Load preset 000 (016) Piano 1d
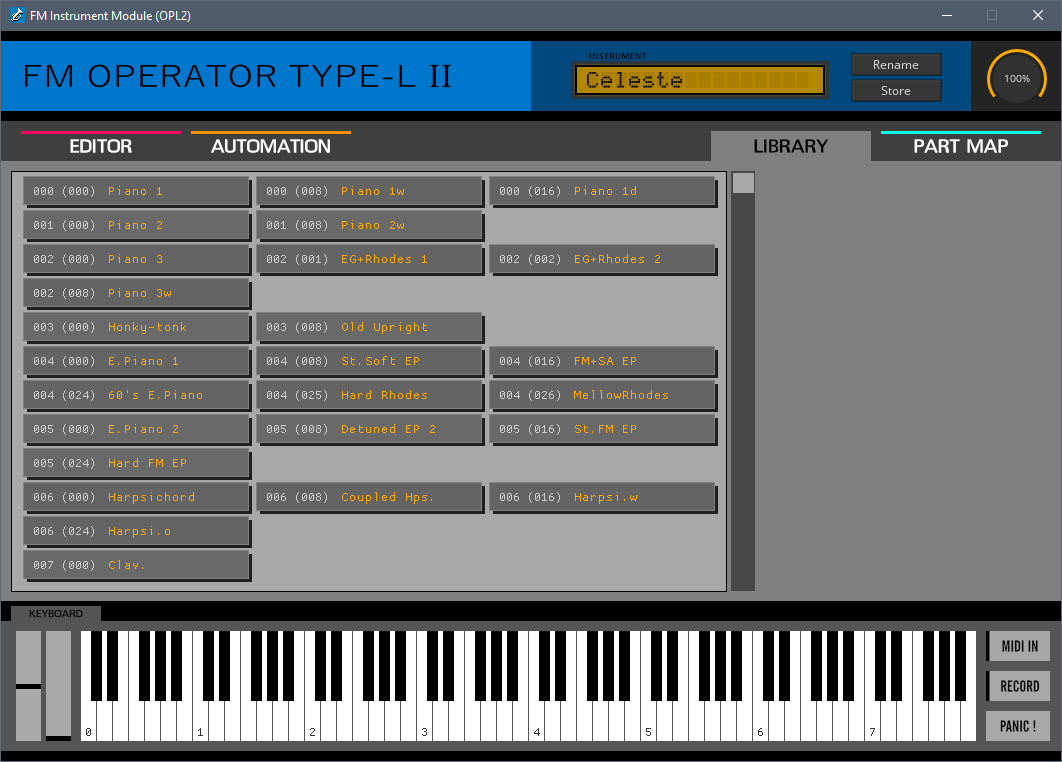 [603, 192]
